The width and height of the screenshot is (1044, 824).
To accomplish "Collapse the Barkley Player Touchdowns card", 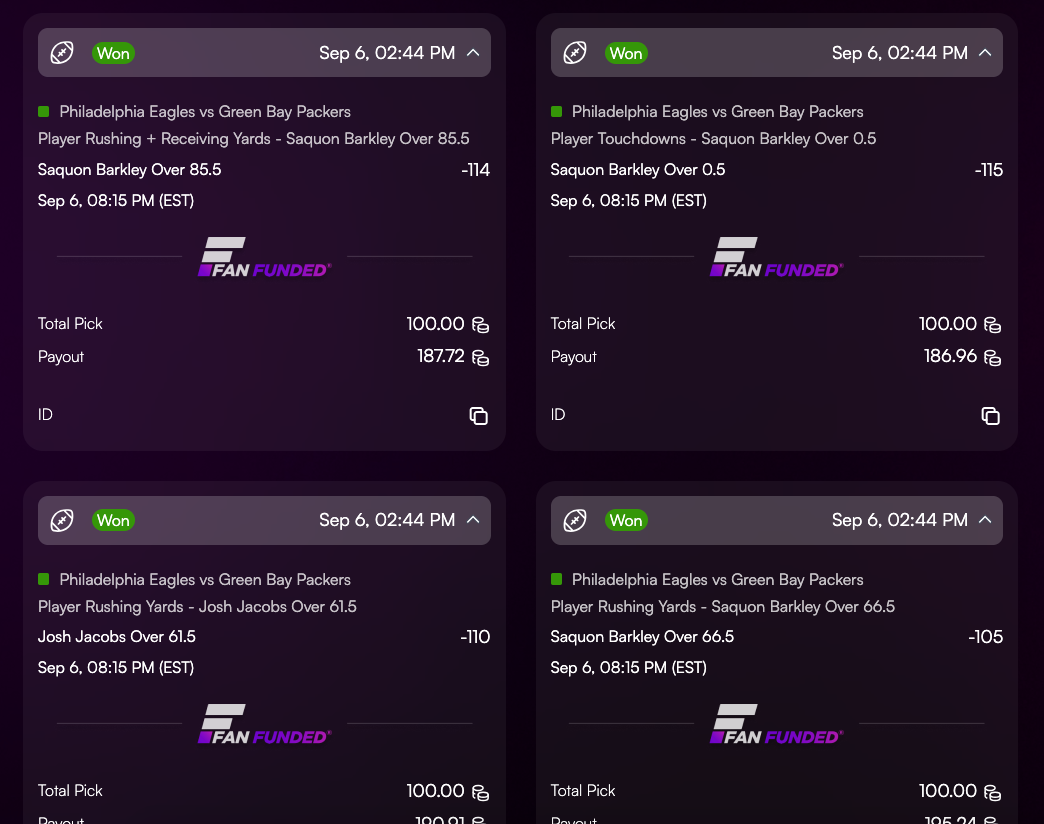I will [985, 53].
